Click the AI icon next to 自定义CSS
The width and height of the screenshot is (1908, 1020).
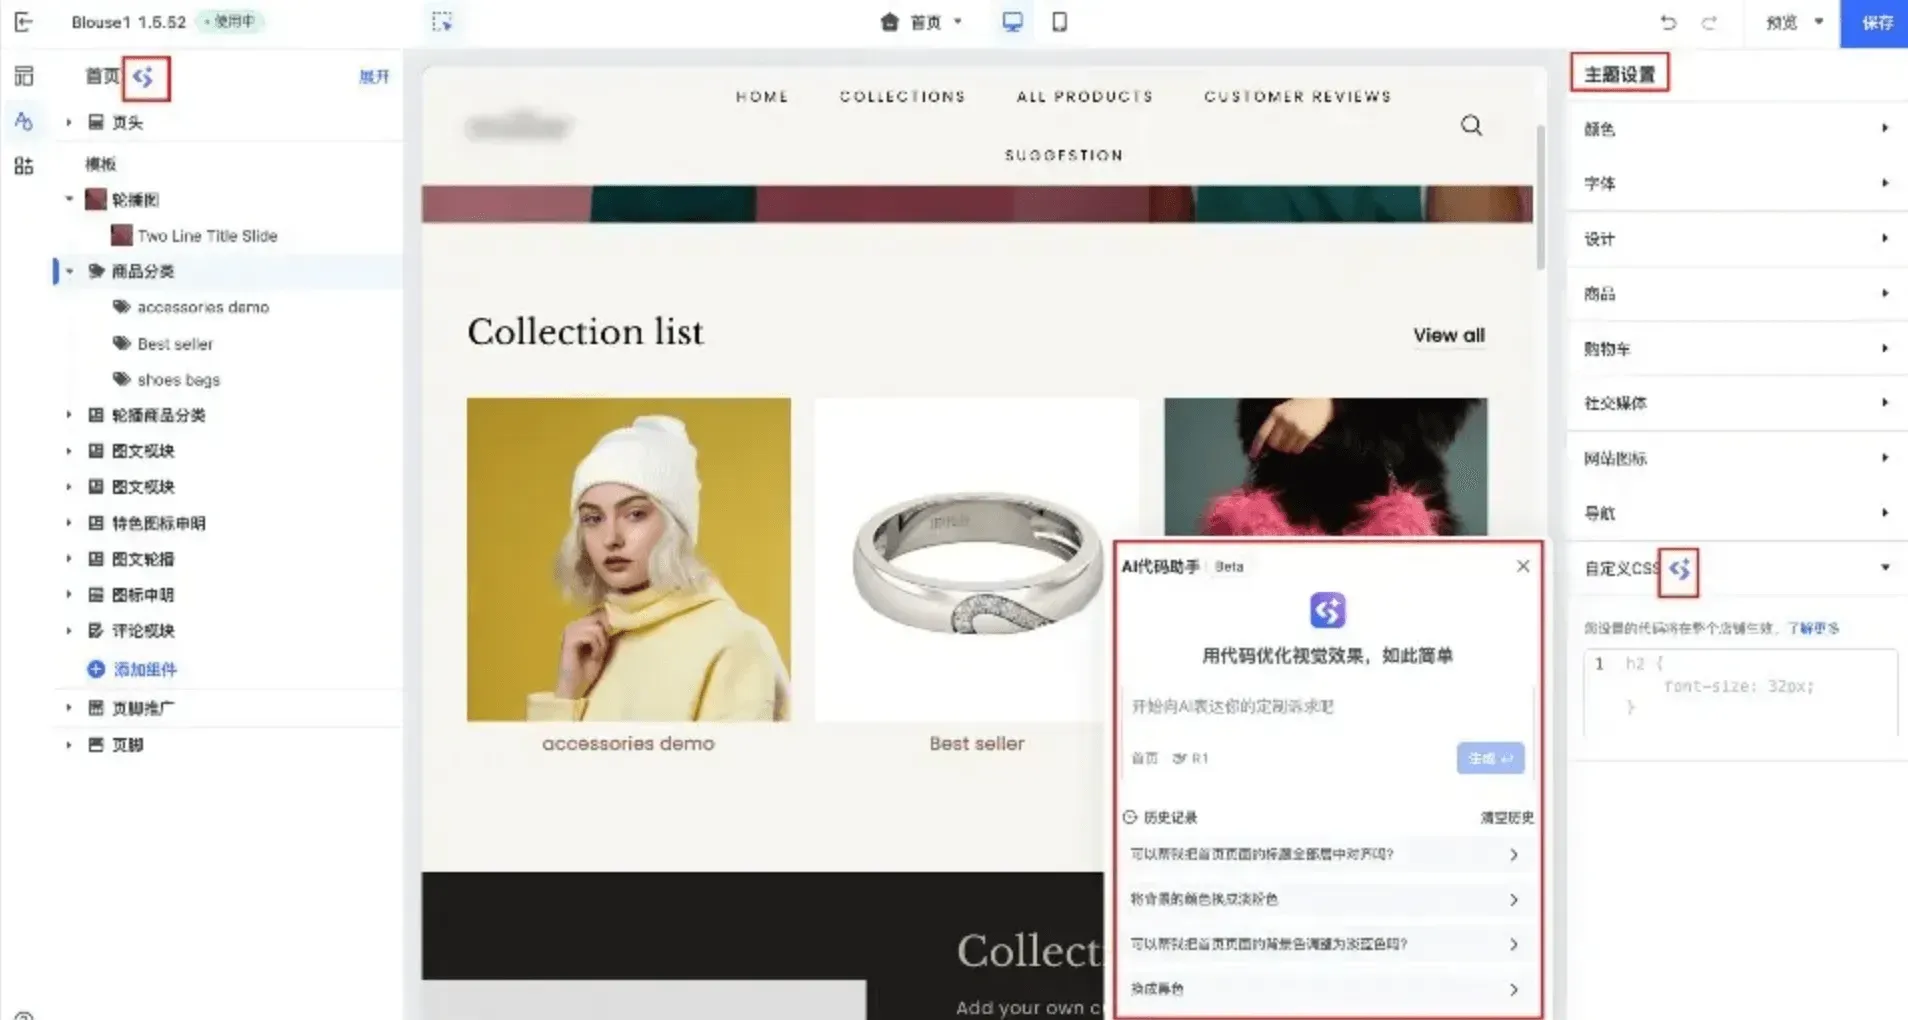pos(1678,570)
